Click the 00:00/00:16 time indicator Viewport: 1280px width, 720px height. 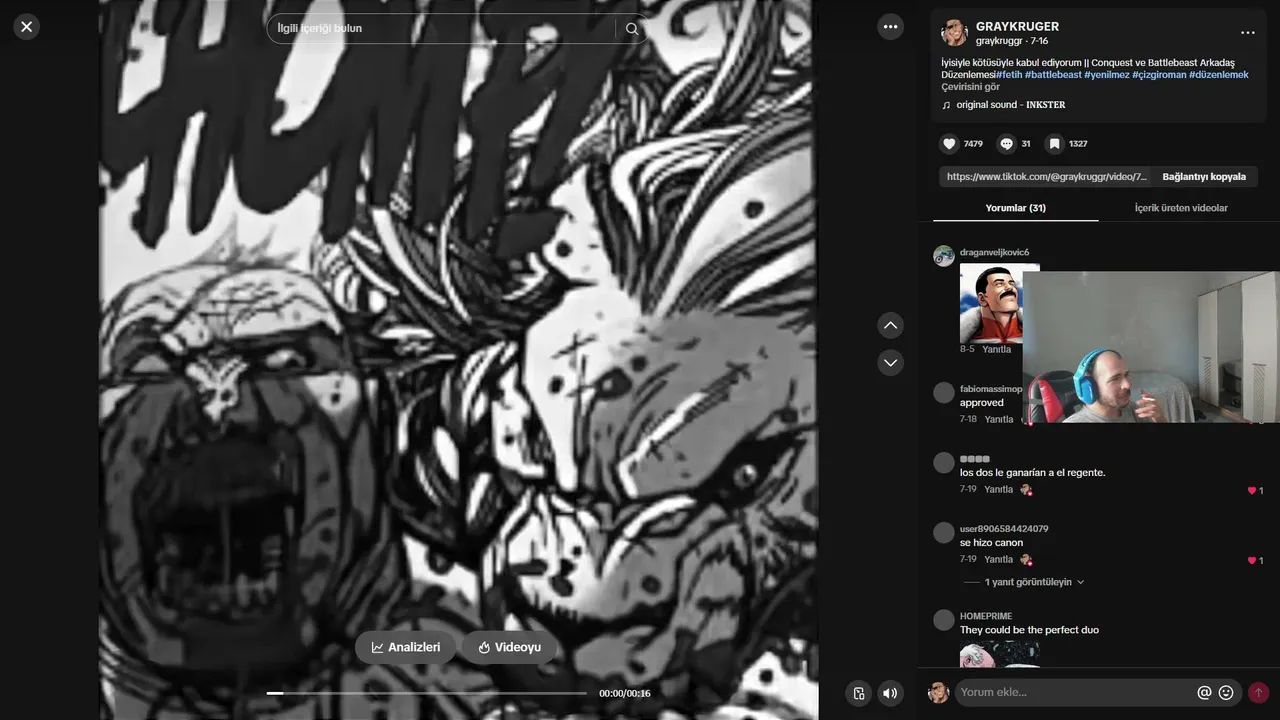pyautogui.click(x=625, y=693)
